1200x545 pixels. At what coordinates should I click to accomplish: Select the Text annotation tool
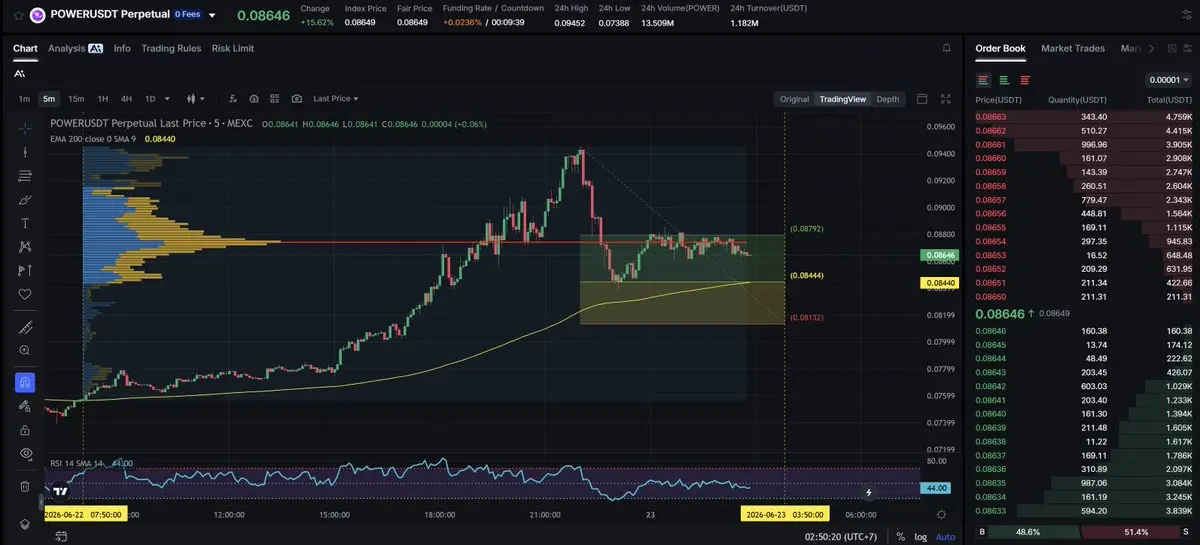click(25, 223)
